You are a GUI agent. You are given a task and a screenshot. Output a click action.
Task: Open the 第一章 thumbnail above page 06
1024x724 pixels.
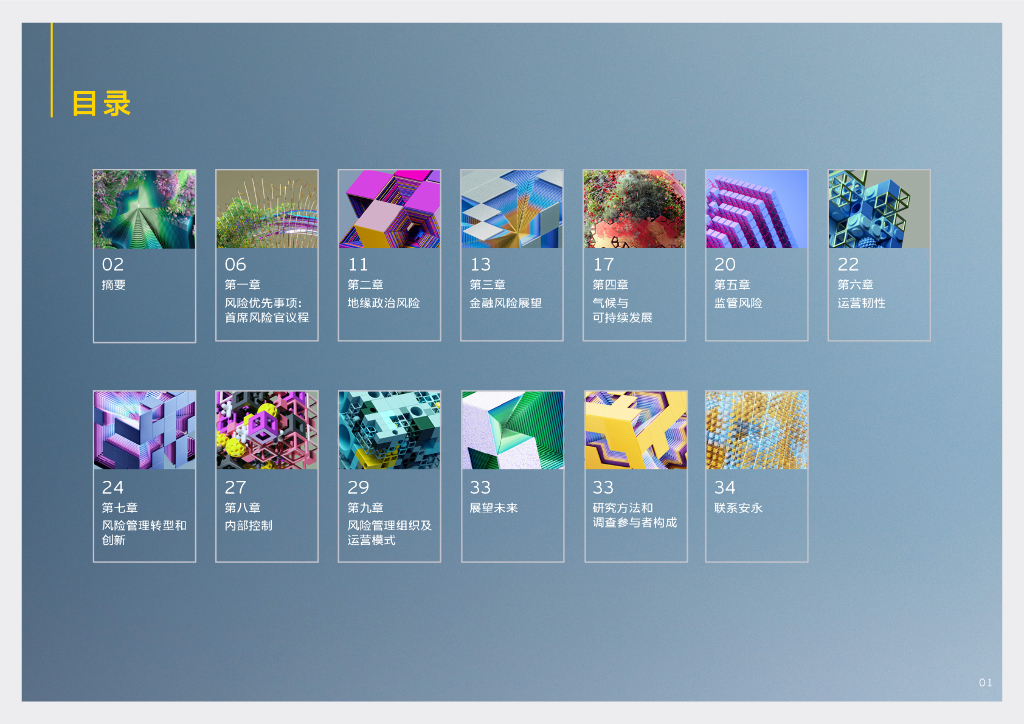267,209
